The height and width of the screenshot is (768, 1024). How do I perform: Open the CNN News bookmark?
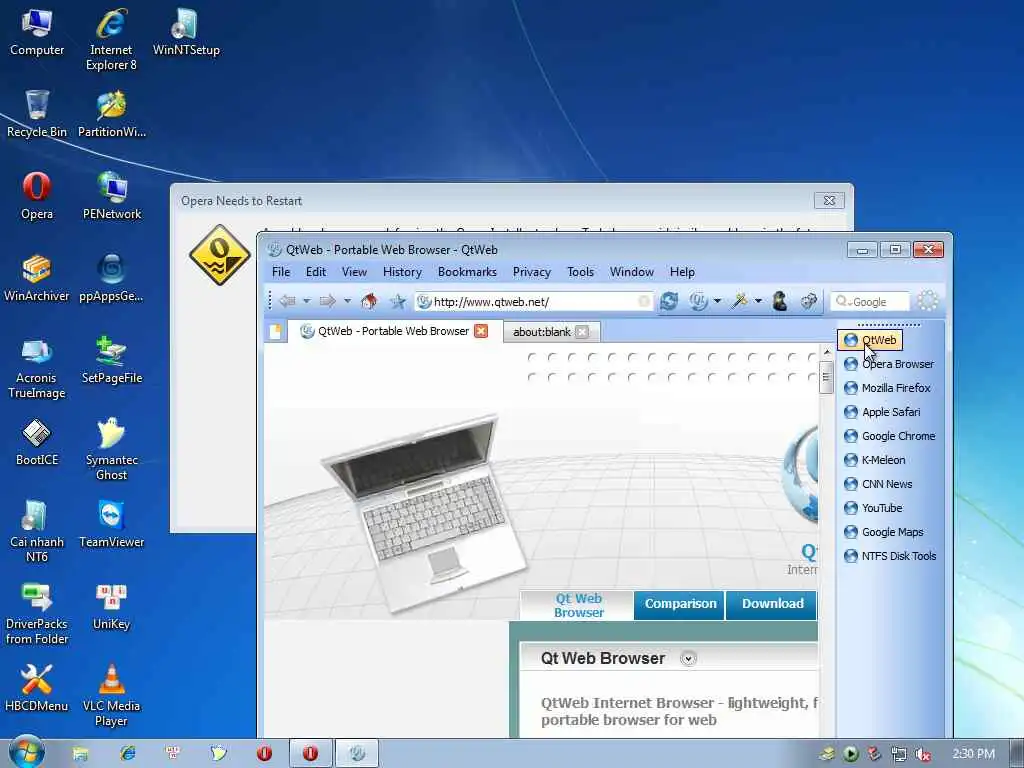878,484
